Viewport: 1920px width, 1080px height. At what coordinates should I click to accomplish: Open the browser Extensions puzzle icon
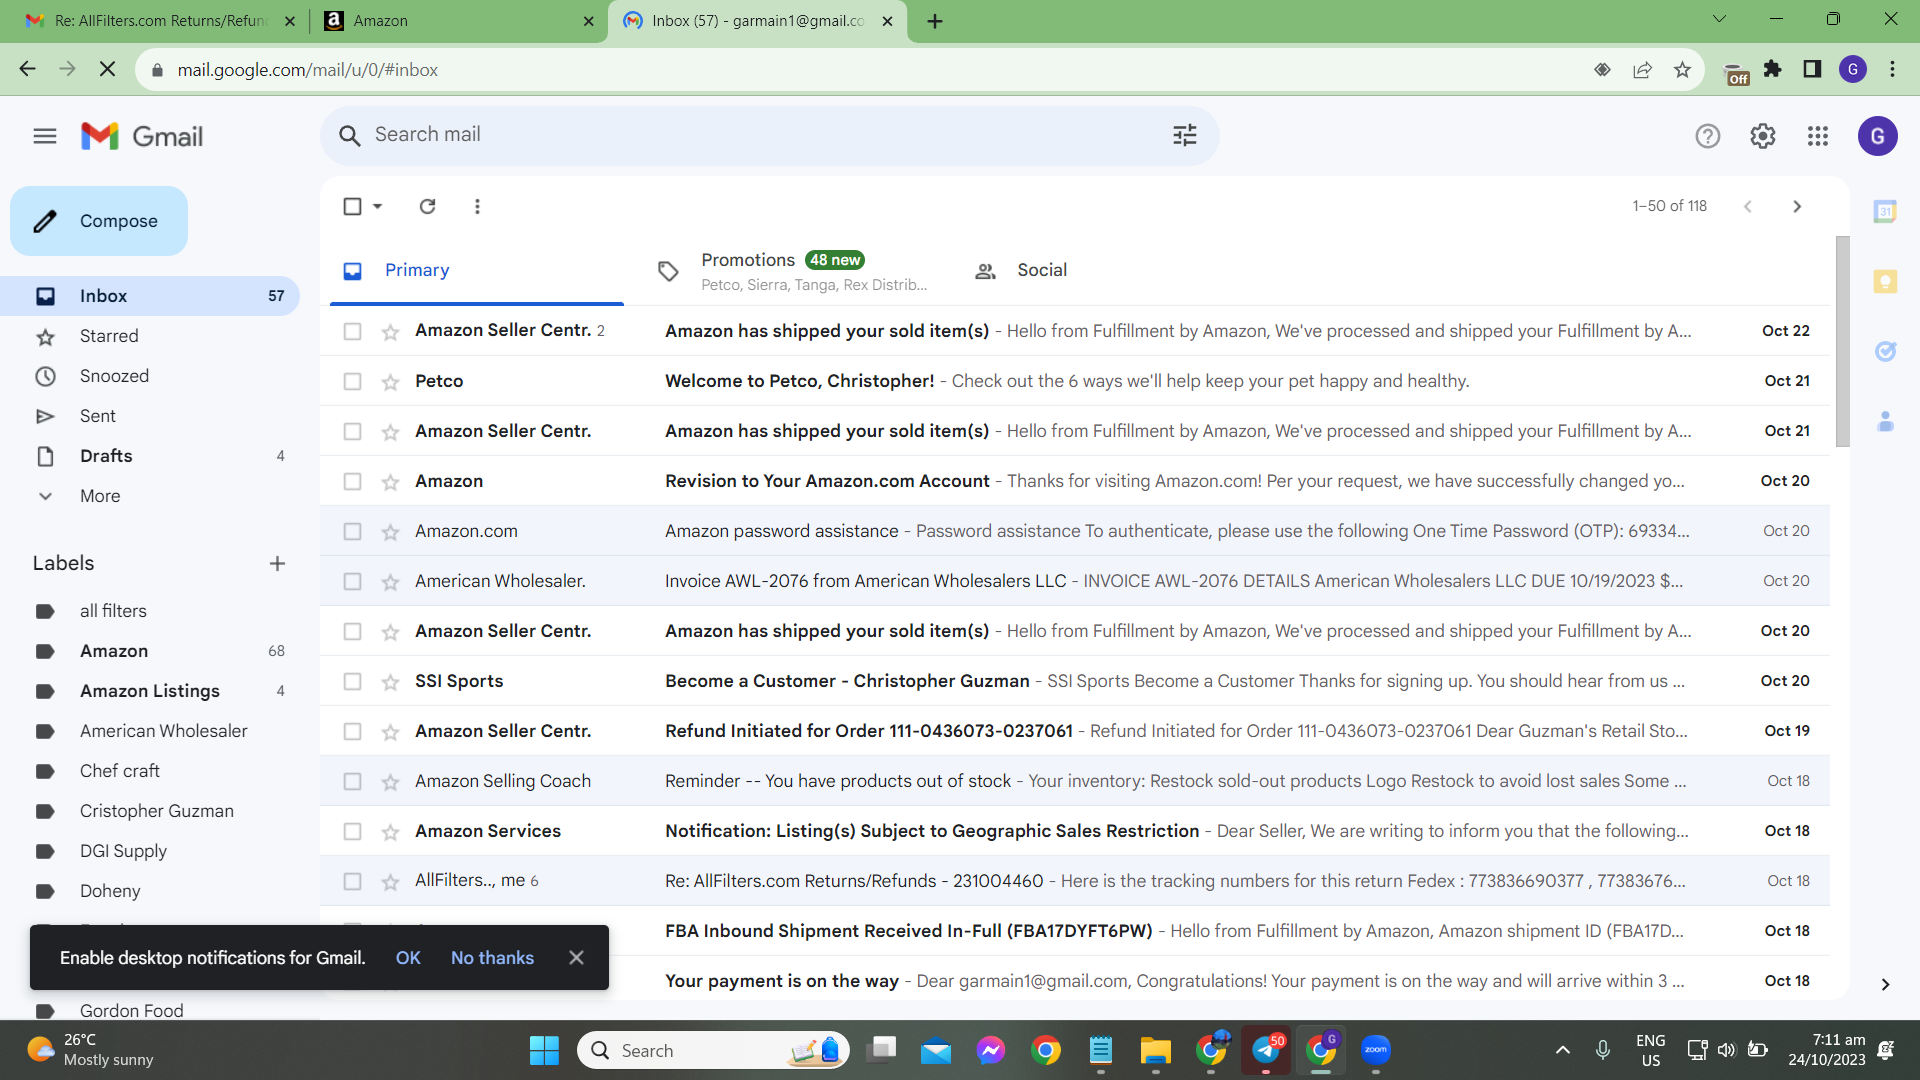1773,69
